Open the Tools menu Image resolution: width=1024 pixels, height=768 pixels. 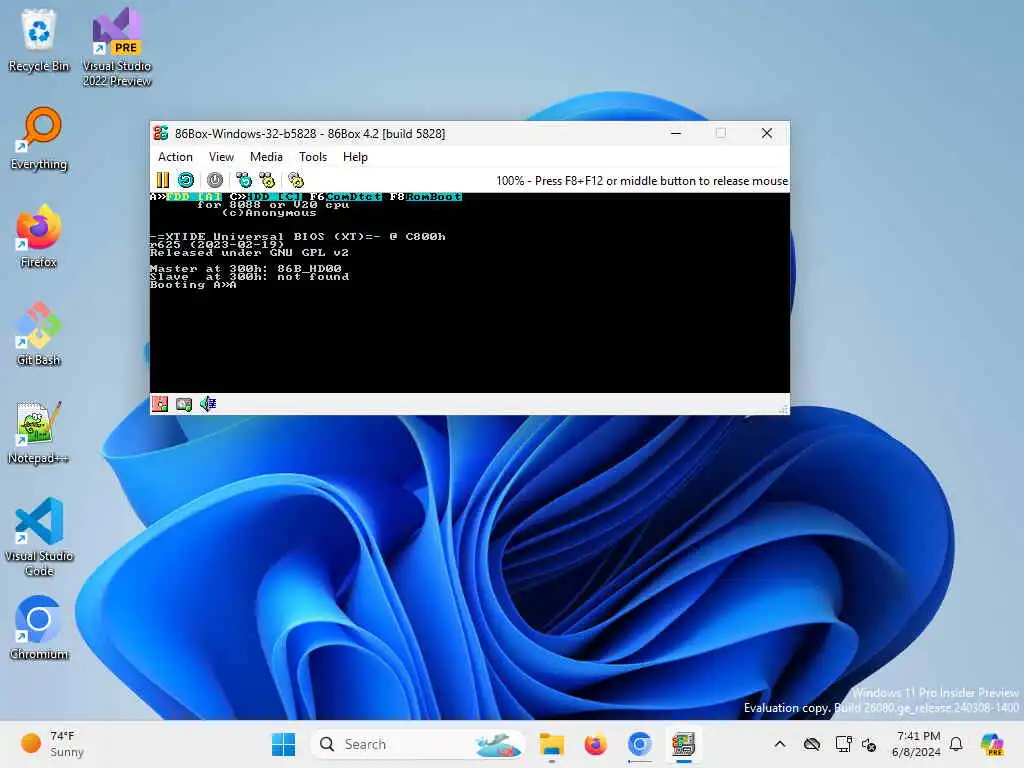click(313, 157)
